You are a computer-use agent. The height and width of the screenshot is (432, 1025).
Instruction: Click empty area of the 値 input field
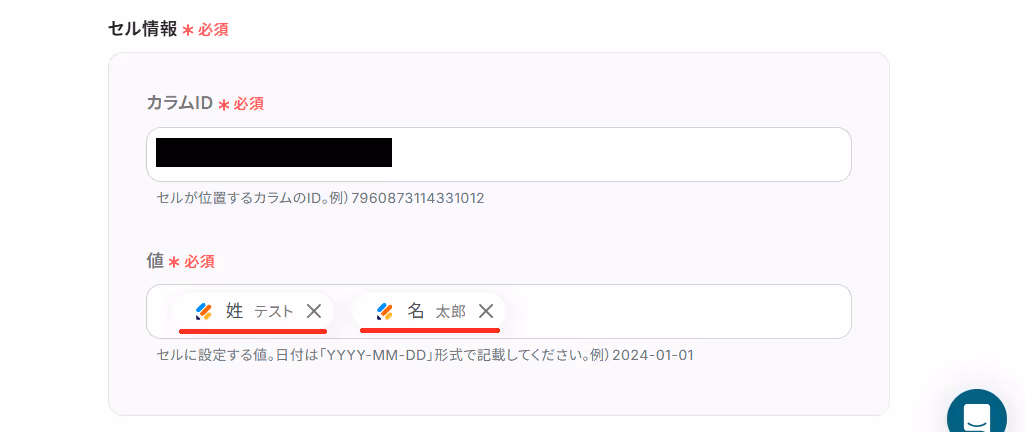[x=673, y=311]
